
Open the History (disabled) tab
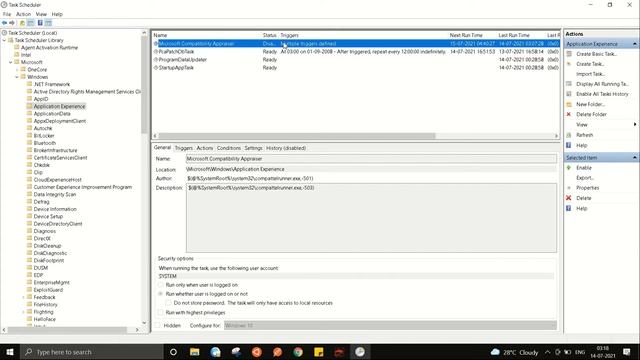286,148
